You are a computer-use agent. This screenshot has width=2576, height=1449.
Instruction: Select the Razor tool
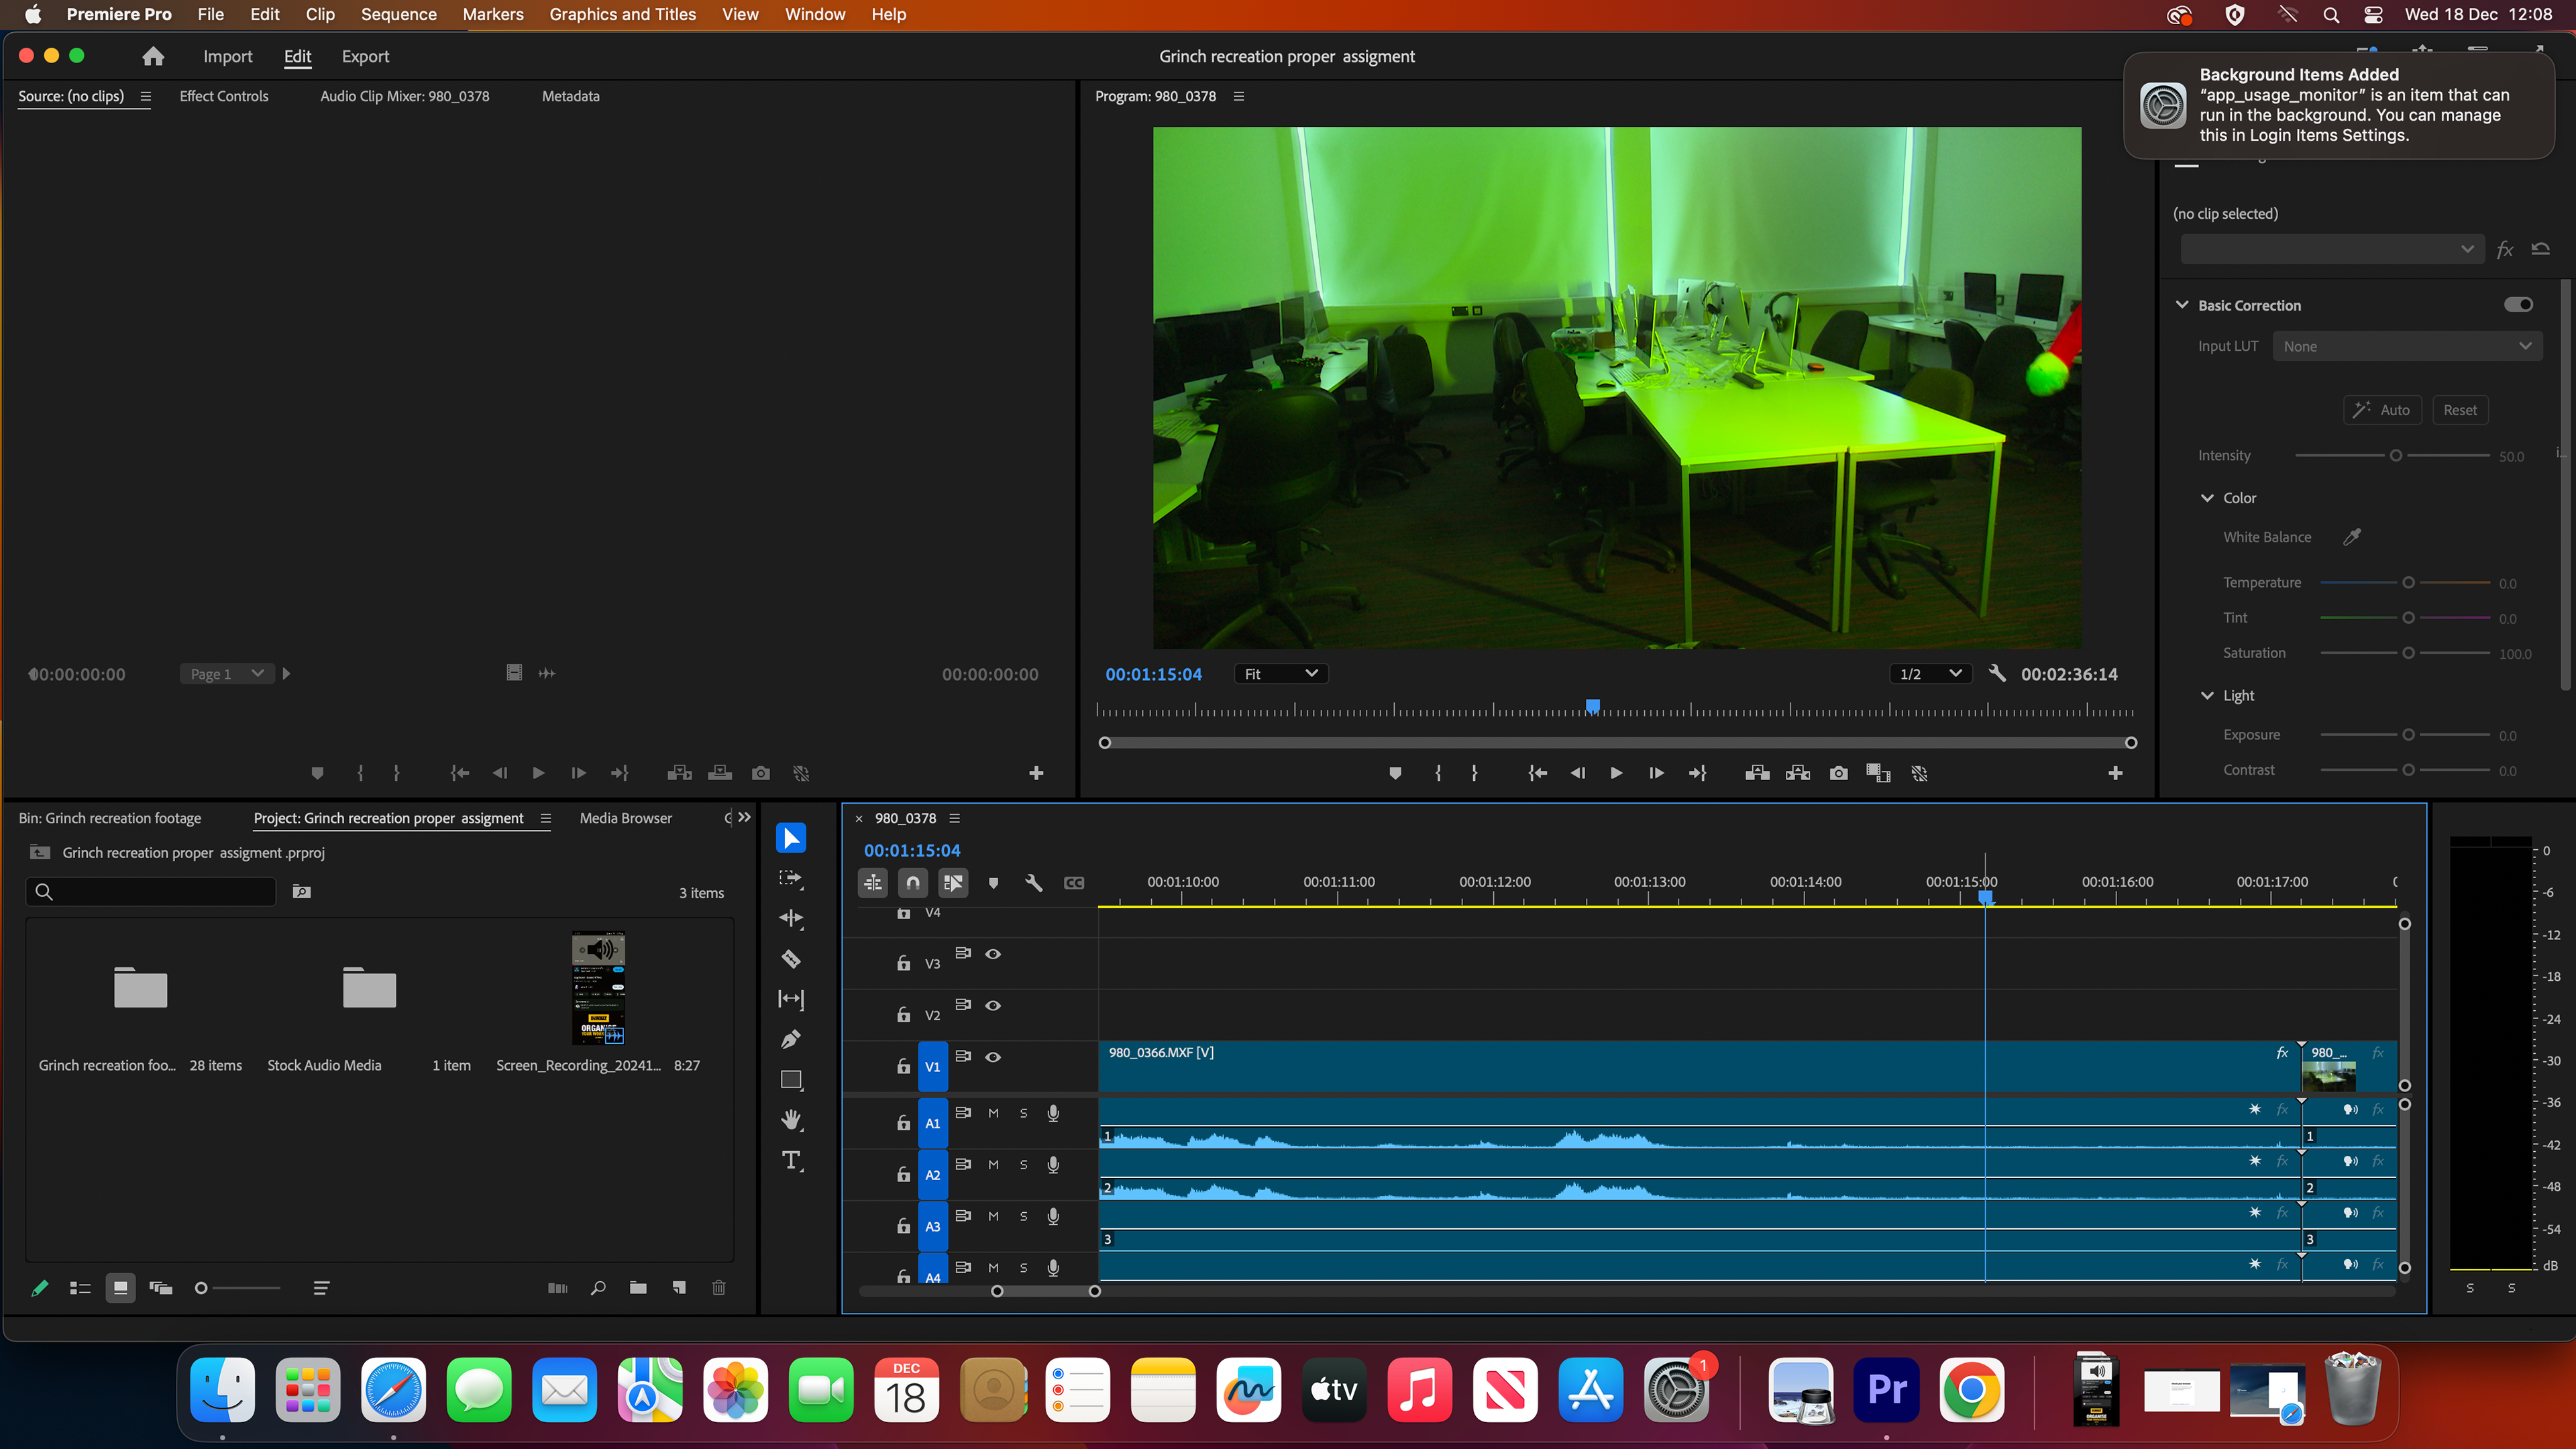(790, 959)
